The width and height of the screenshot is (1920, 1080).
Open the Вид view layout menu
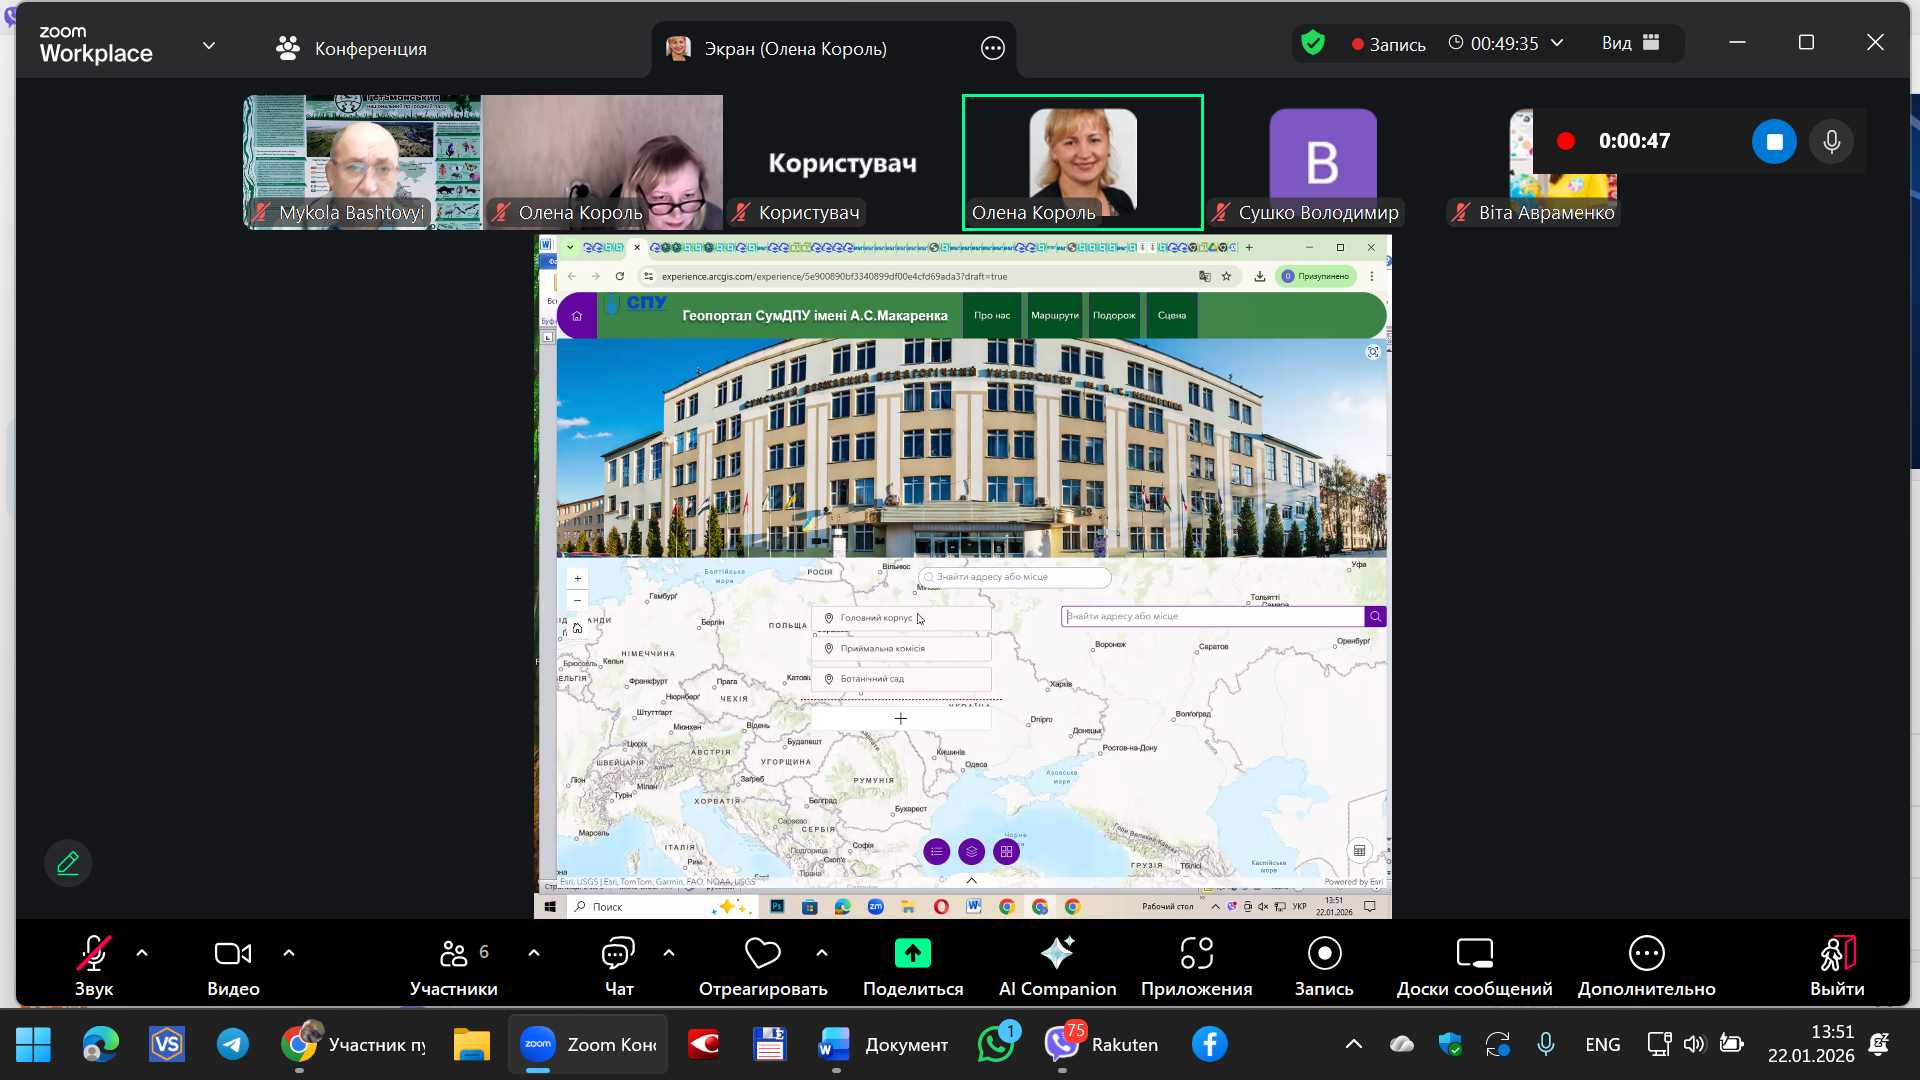1630,43
